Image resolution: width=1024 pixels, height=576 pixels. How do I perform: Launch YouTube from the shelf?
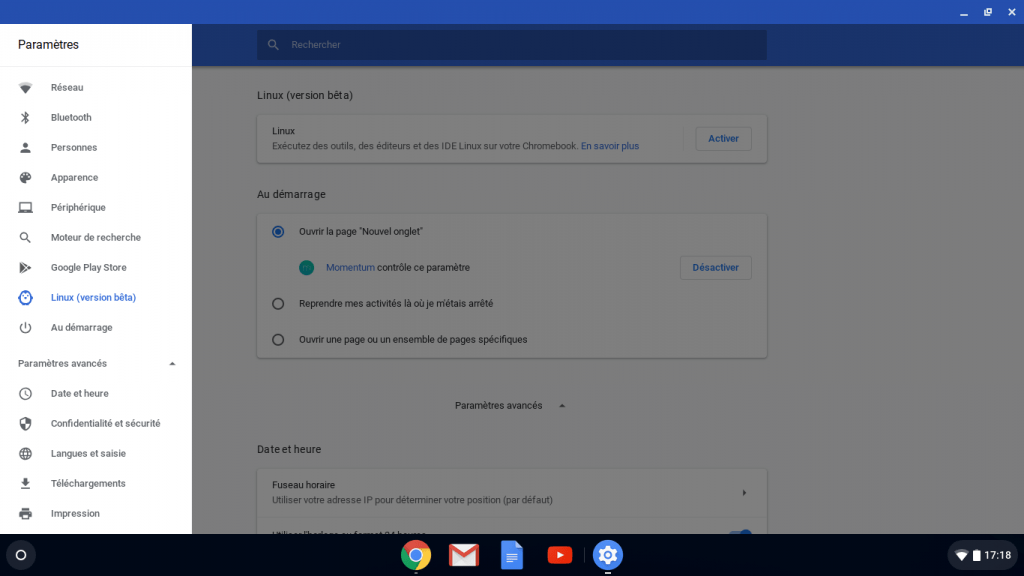(x=560, y=555)
